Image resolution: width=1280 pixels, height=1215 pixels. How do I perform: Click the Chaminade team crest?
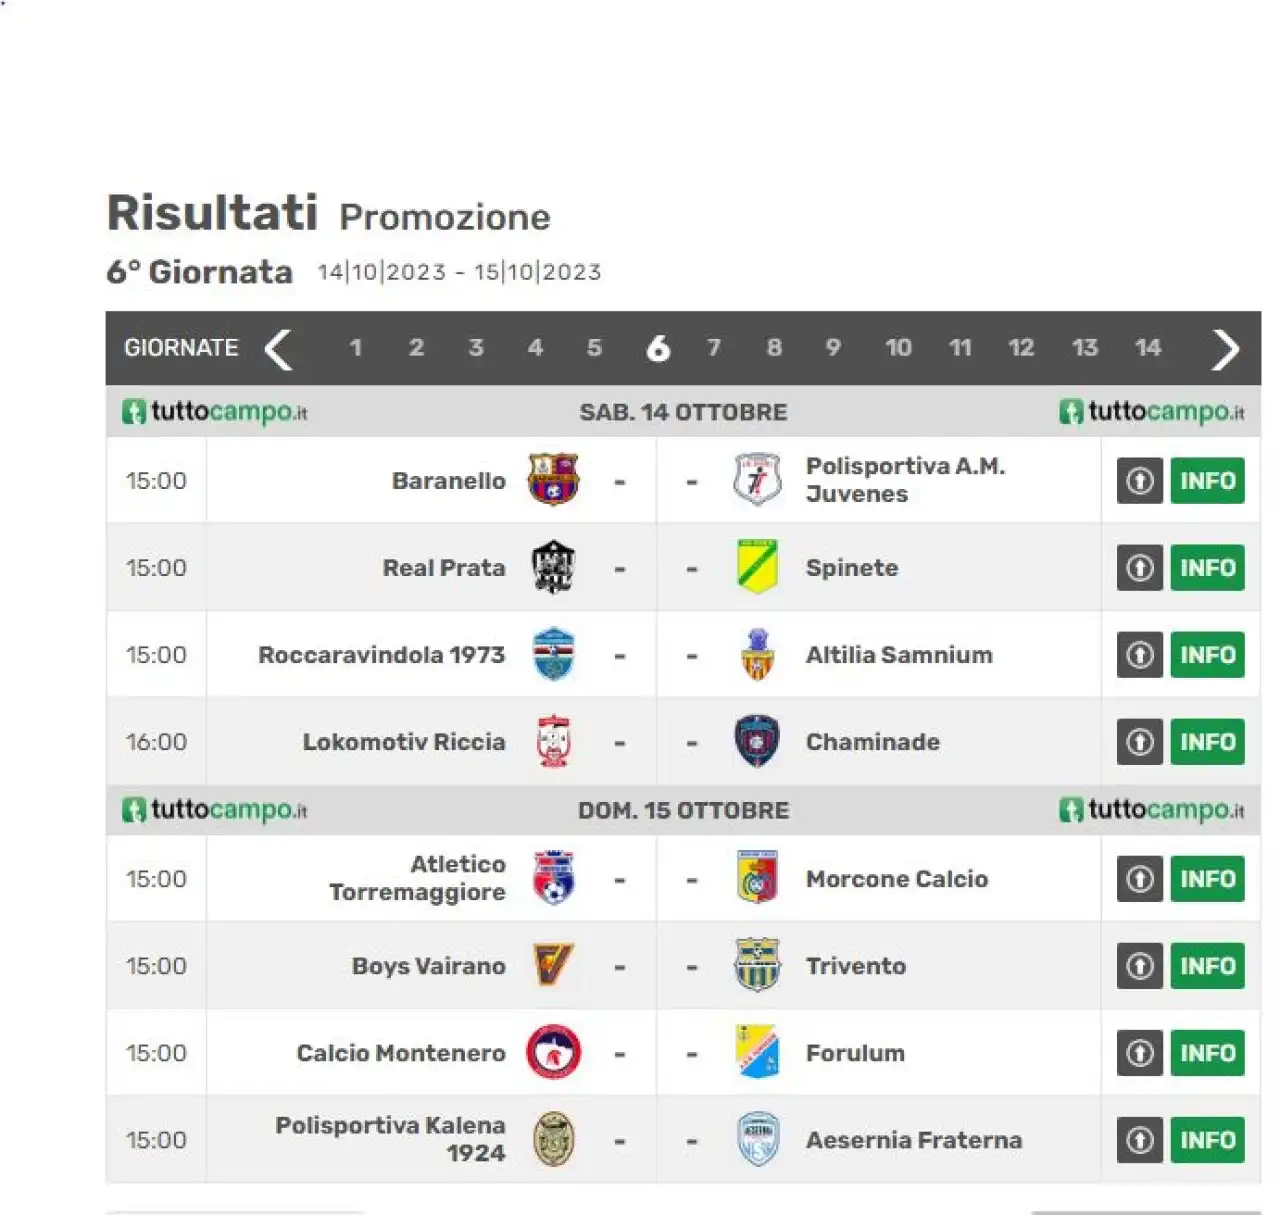coord(757,741)
